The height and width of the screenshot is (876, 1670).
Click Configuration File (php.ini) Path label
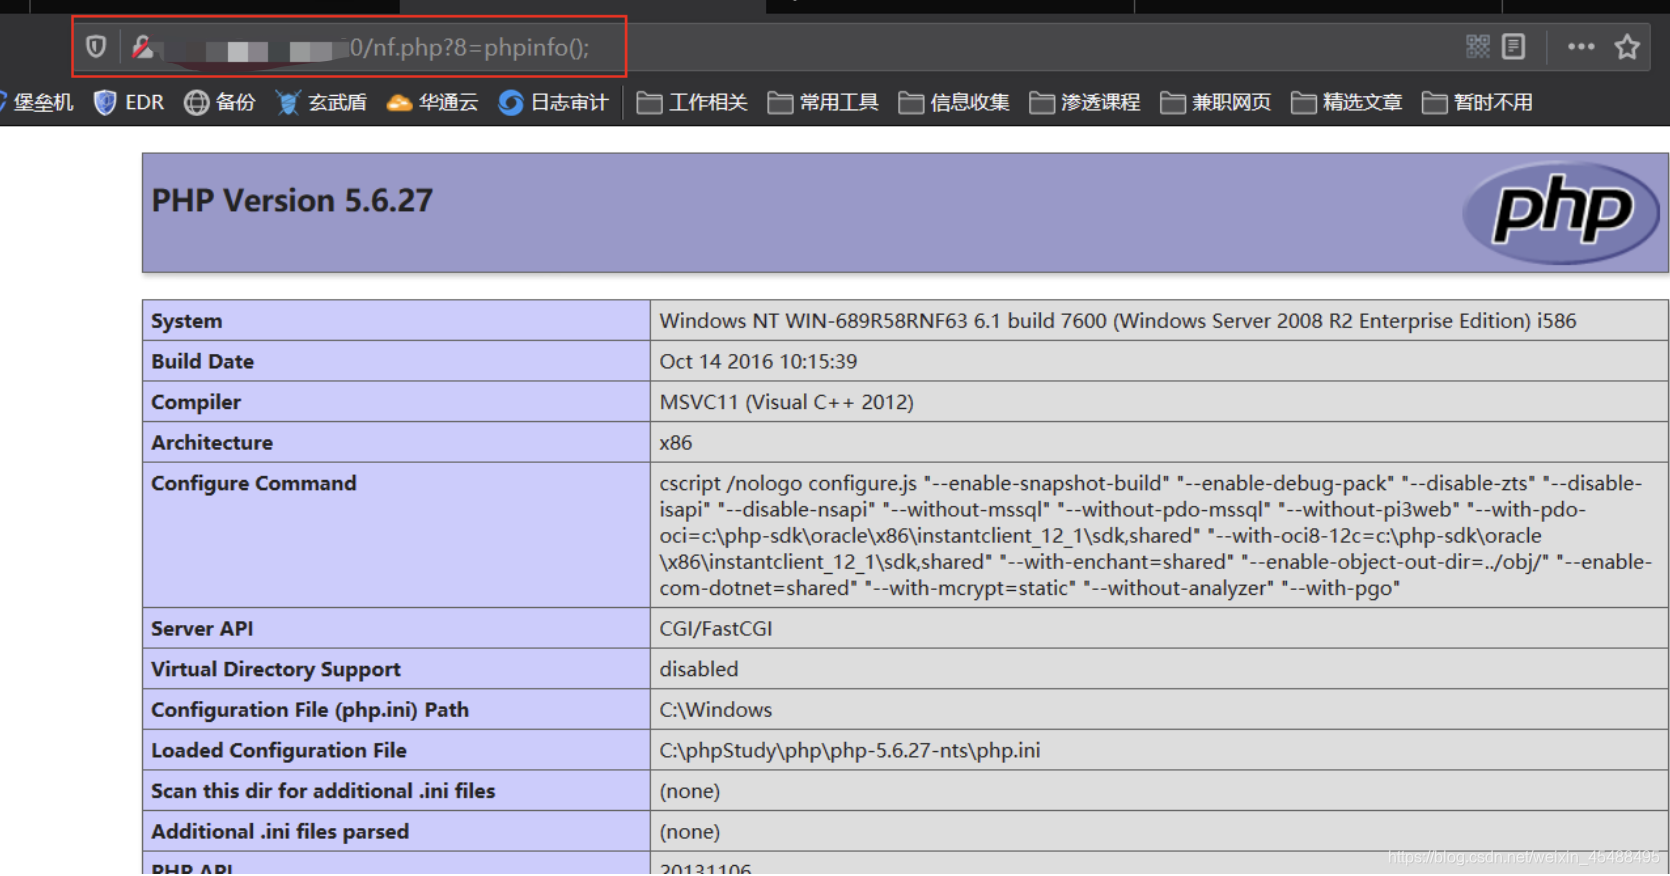pyautogui.click(x=310, y=709)
